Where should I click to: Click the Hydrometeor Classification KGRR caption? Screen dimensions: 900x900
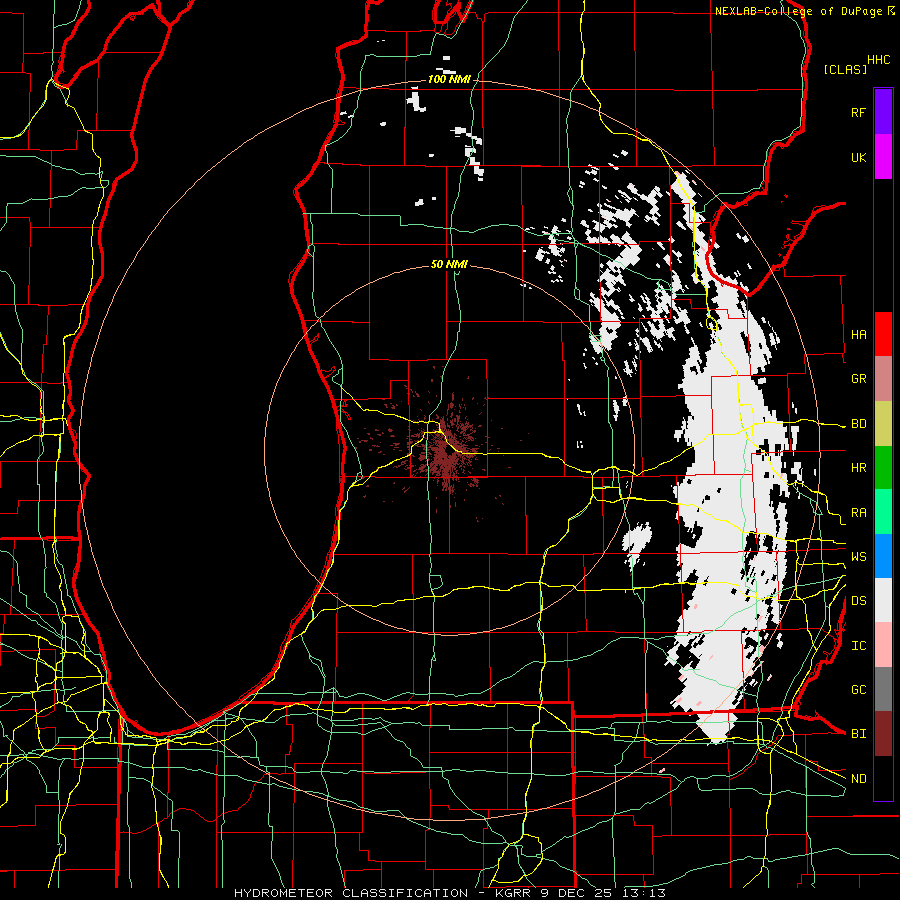click(449, 893)
